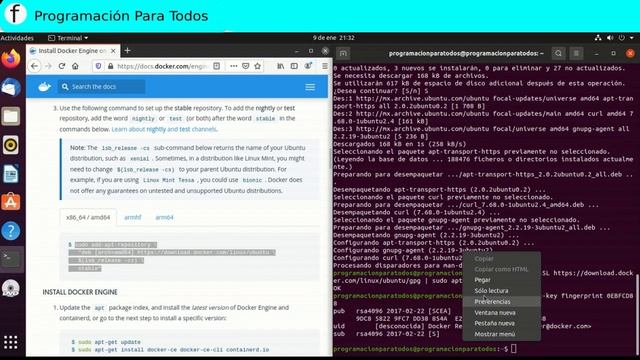Screen dimensions: 640x360
Task: Open LibreOffice Writer dock icon
Action: (11, 174)
